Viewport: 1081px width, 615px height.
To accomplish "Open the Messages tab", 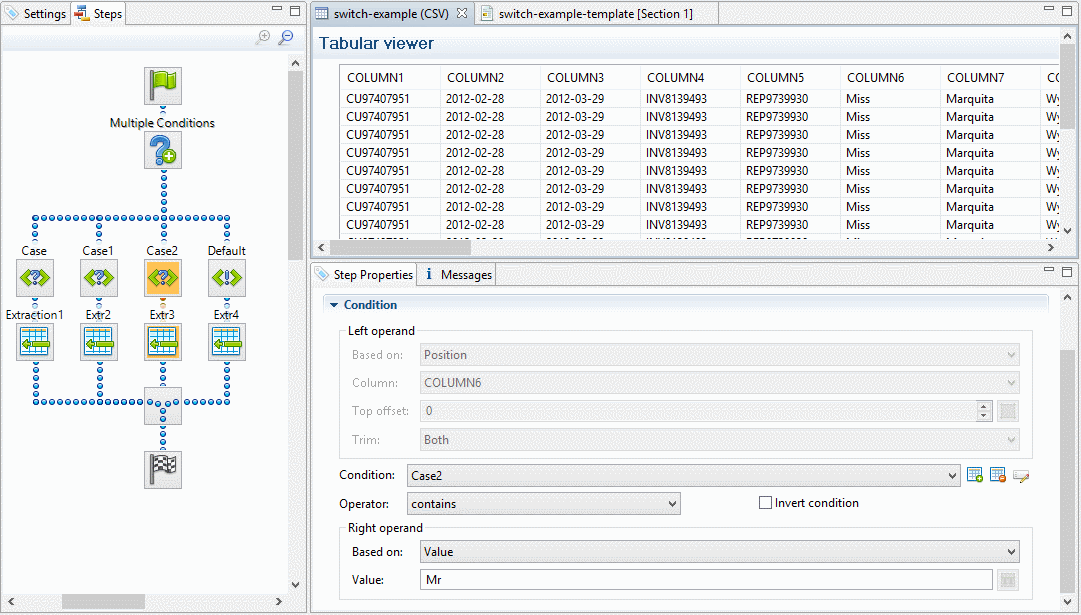I will pyautogui.click(x=458, y=275).
